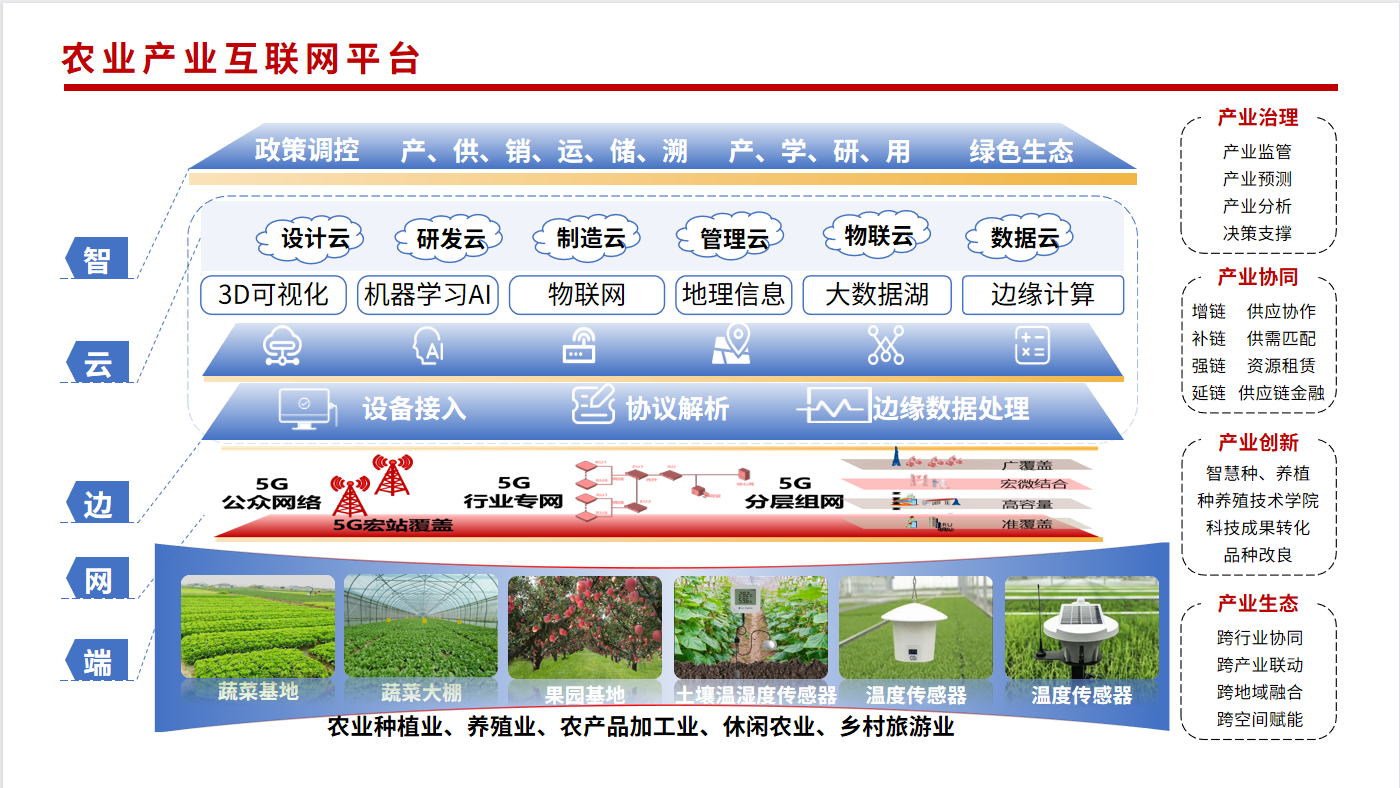Click the white hanging dome sensor photo
Viewport: 1400px width, 788px height.
[916, 628]
